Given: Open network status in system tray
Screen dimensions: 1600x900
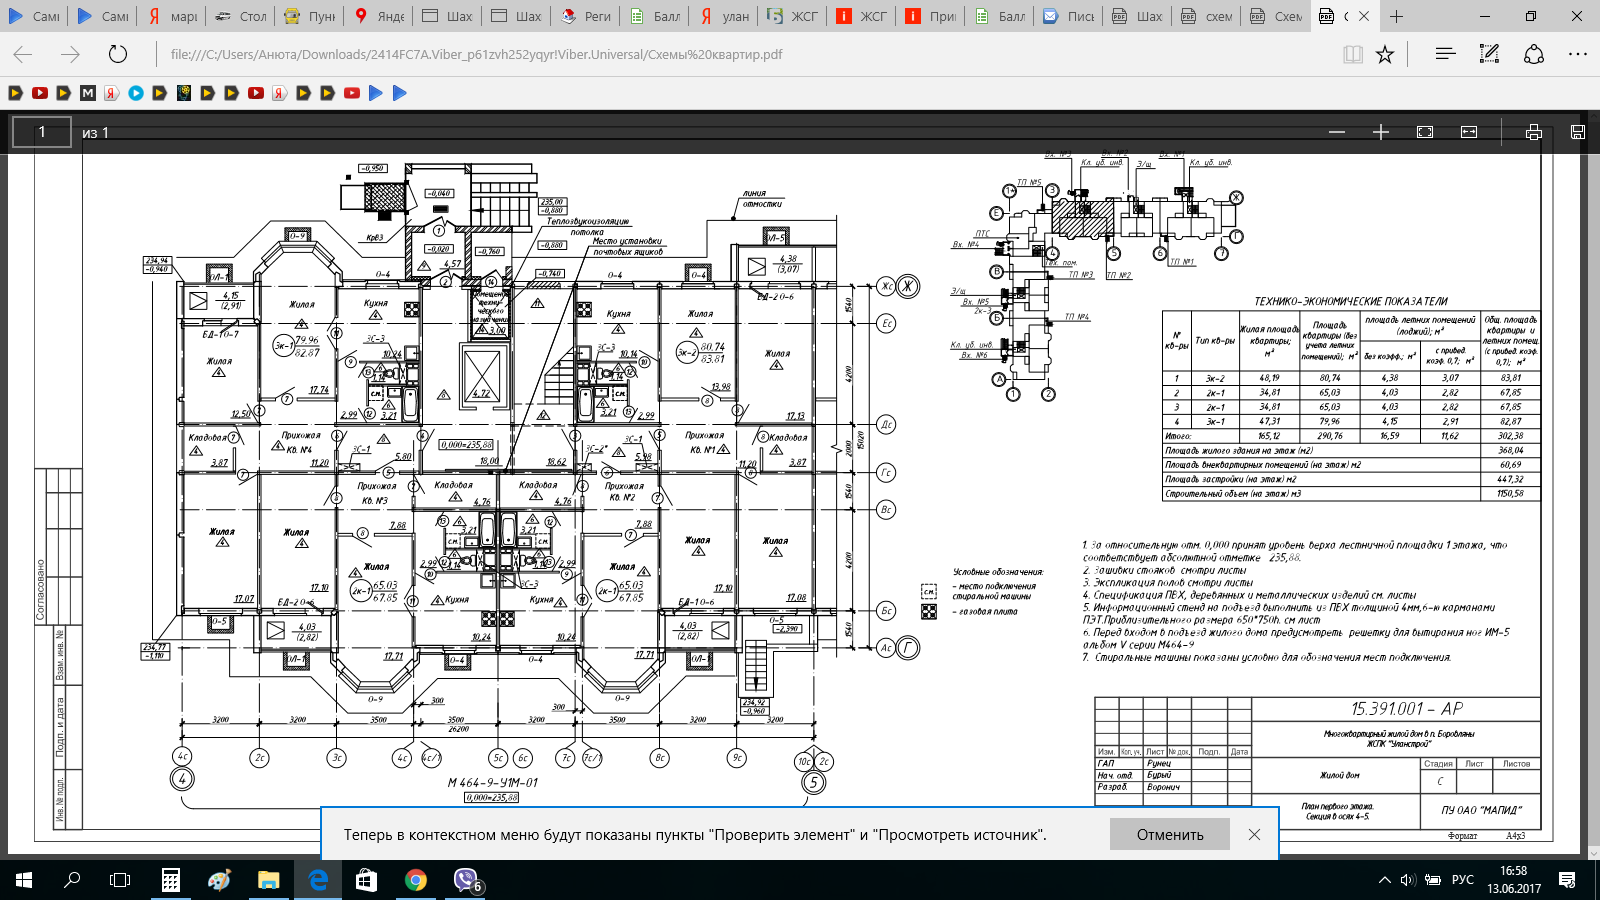Looking at the screenshot, I should [x=1432, y=880].
